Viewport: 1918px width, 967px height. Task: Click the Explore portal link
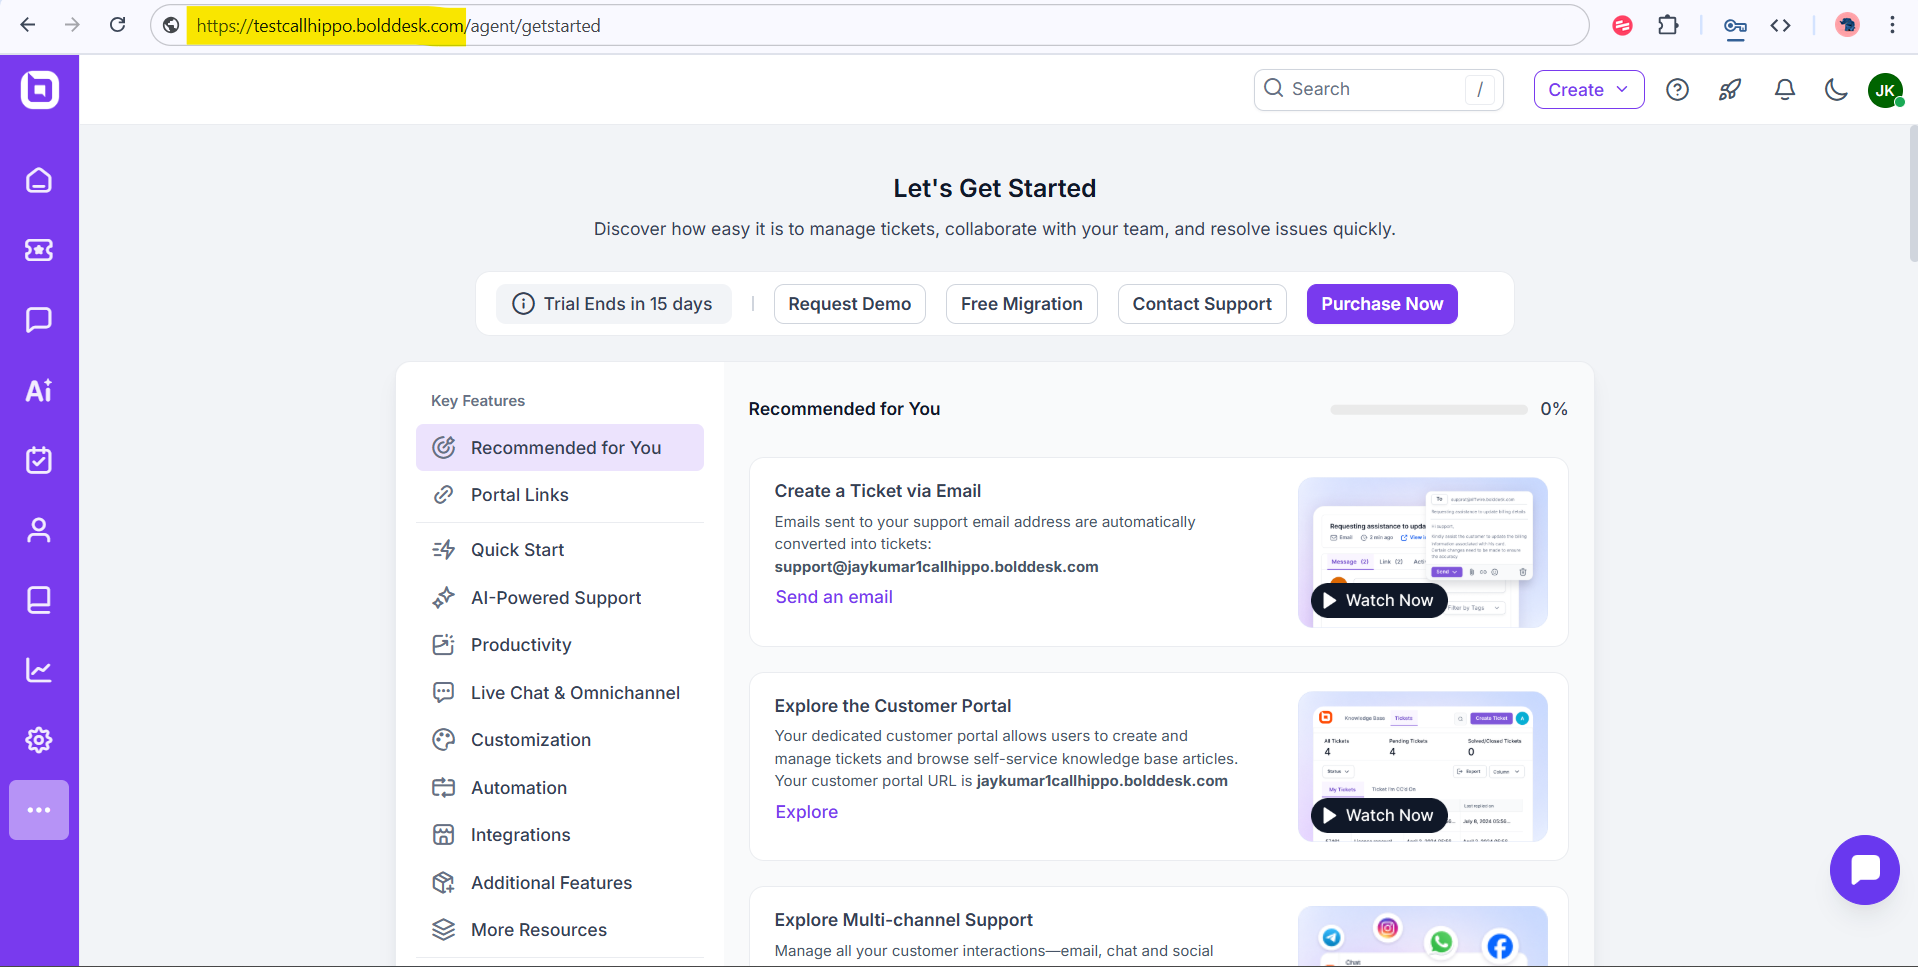807,812
